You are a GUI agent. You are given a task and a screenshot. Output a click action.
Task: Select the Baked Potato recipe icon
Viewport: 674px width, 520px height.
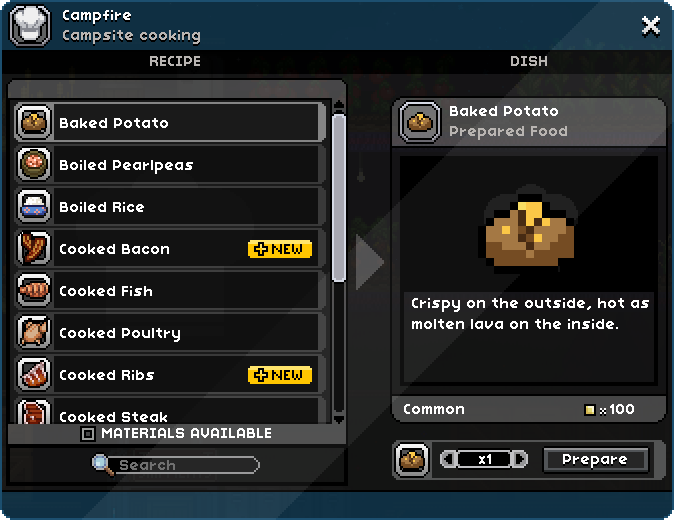coord(34,122)
